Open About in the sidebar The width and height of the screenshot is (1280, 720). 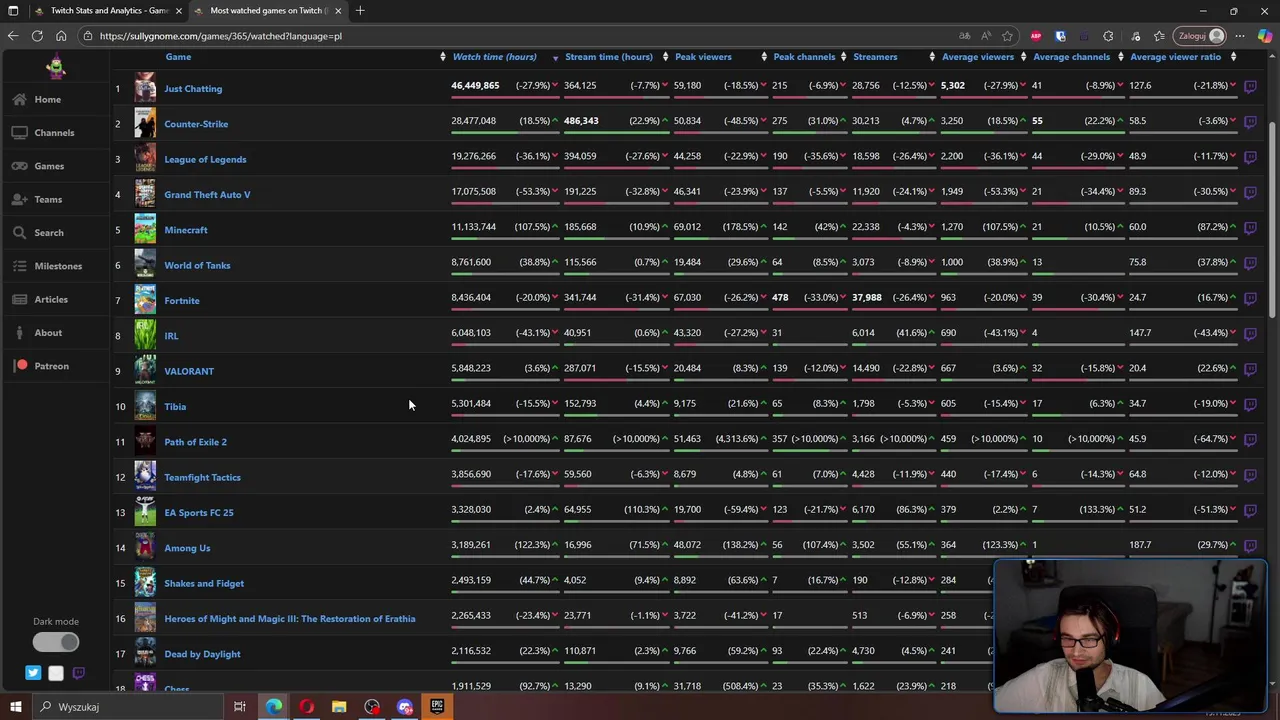click(48, 332)
